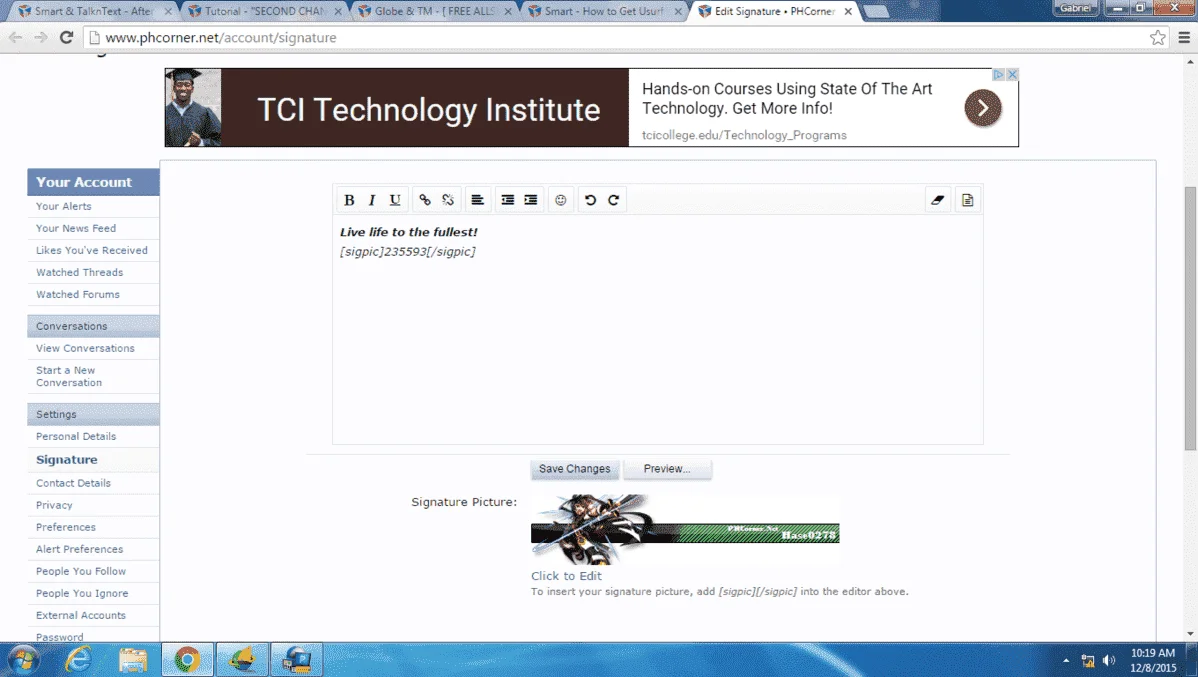
Task: Open the Windows Start menu
Action: pos(23,659)
